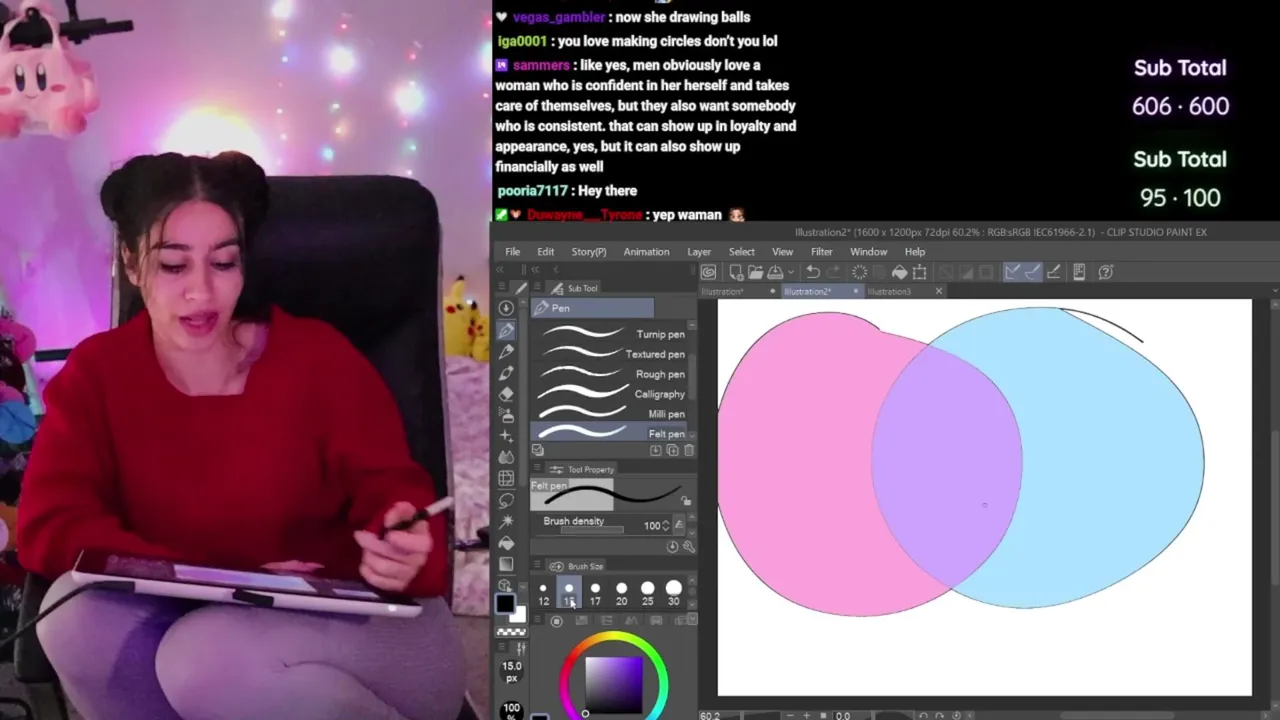Open the Help menu
The height and width of the screenshot is (720, 1280).
tap(915, 252)
